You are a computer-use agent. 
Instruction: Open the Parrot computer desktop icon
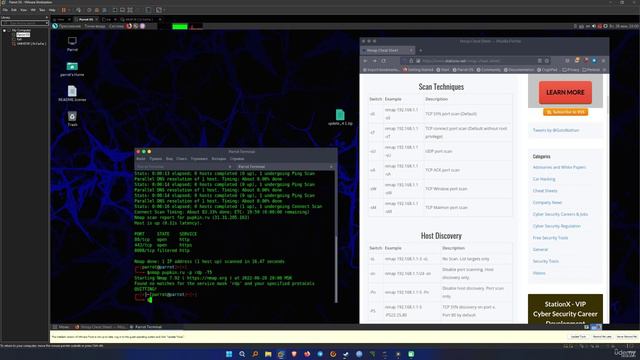72,44
